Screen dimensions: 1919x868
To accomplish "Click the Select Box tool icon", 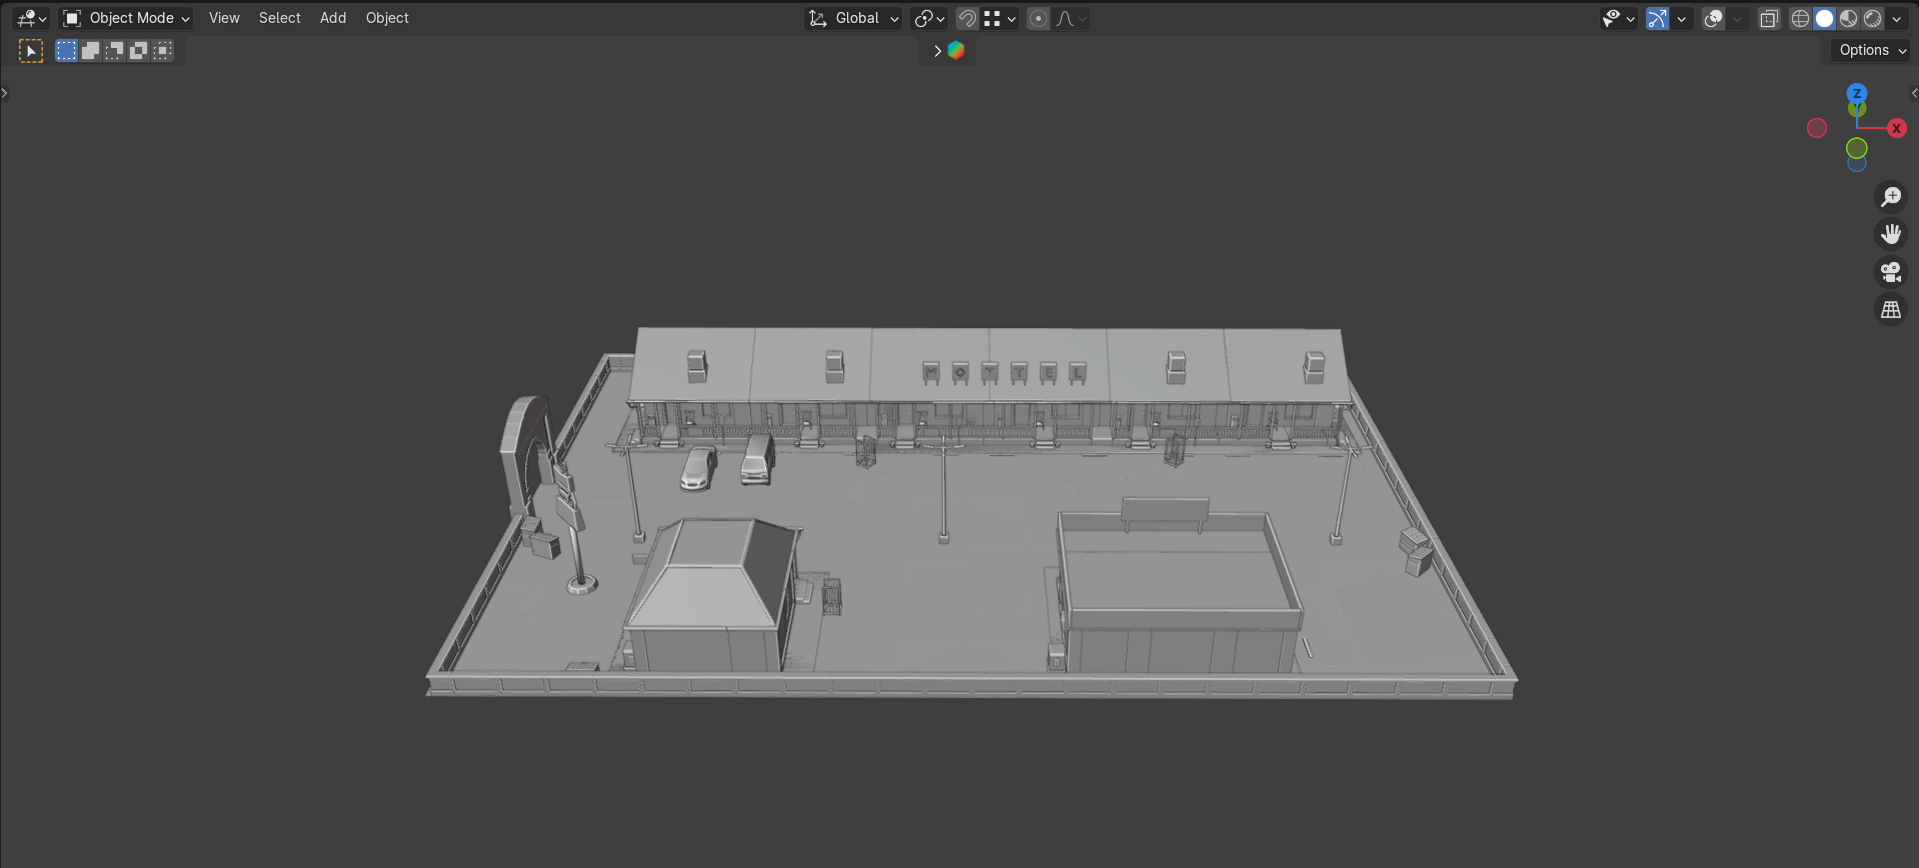I will pos(31,51).
